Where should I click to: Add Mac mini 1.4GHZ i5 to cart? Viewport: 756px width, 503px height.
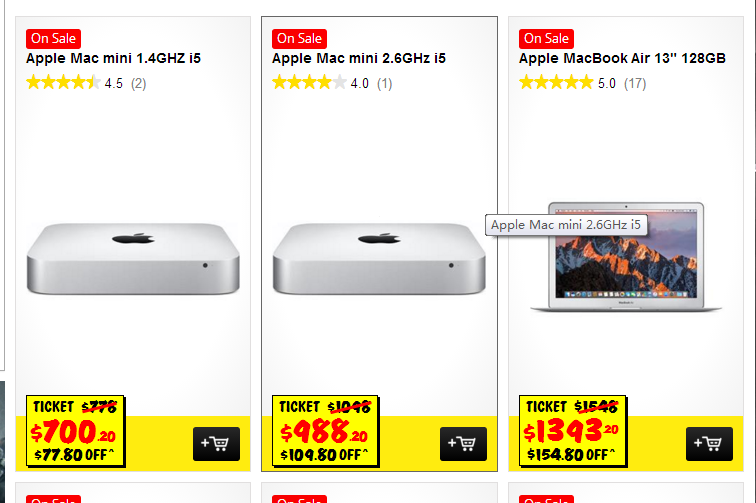(x=216, y=444)
